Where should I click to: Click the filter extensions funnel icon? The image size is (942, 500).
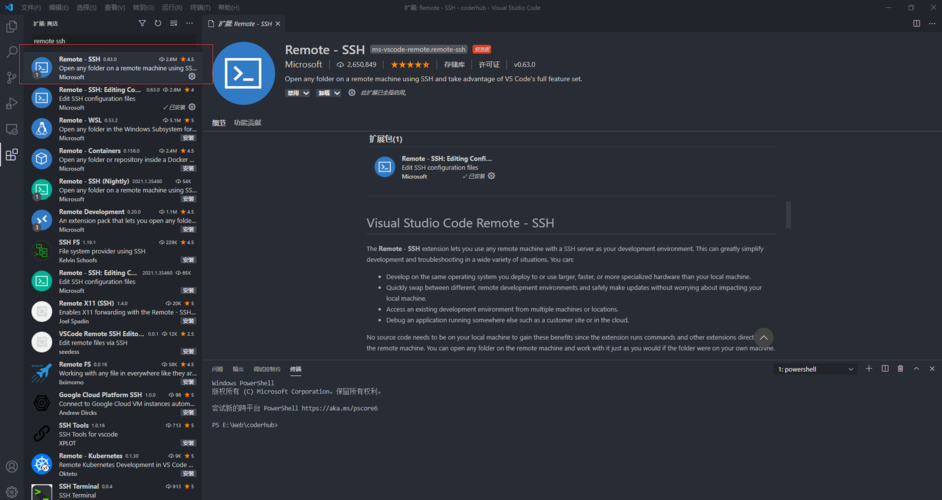tap(142, 23)
